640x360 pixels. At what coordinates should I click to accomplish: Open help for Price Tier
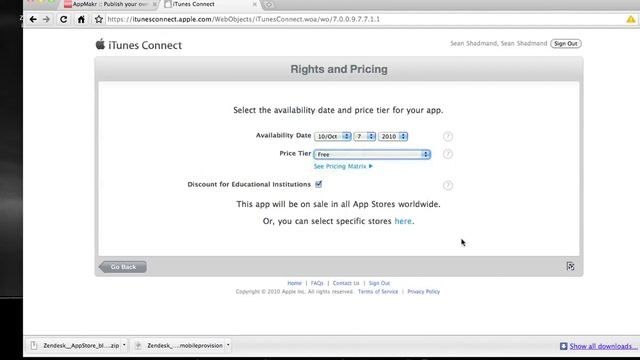coord(448,154)
